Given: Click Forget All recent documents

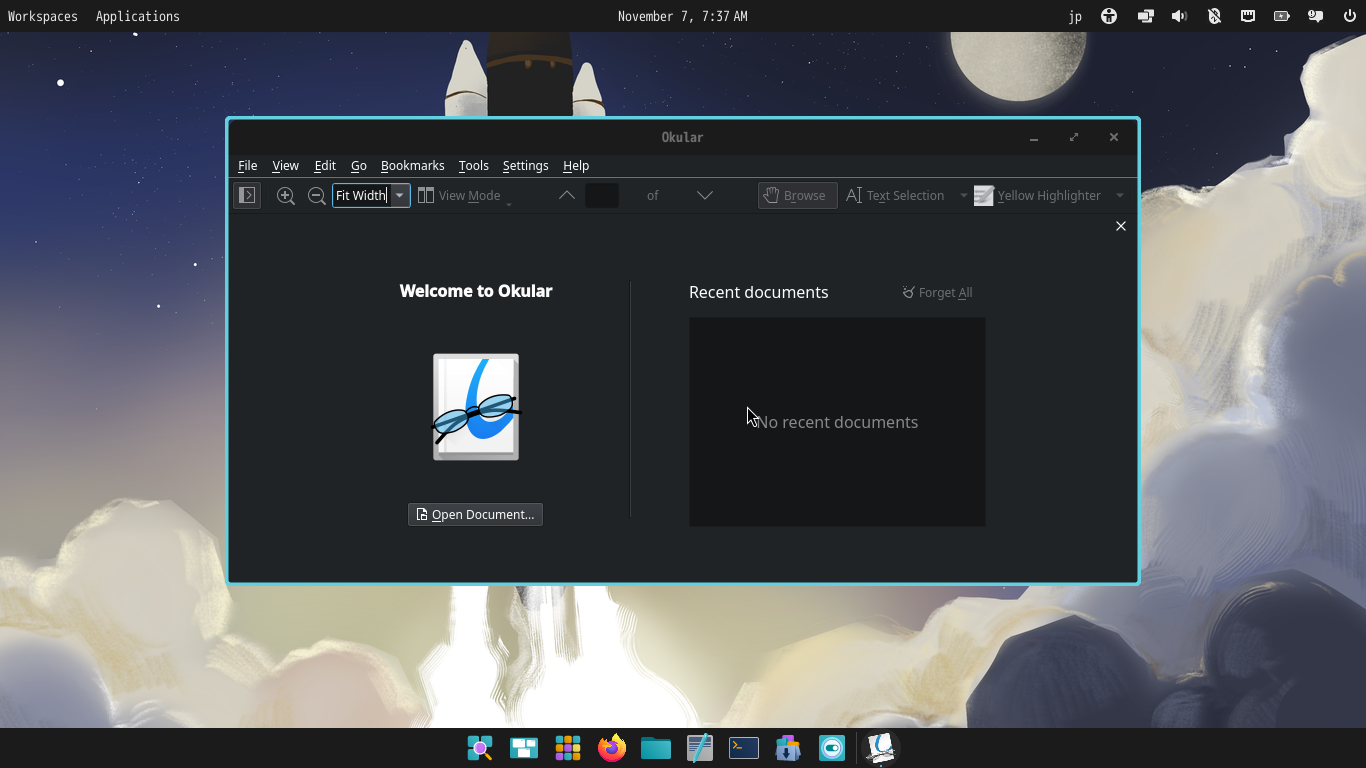Looking at the screenshot, I should pos(937,293).
